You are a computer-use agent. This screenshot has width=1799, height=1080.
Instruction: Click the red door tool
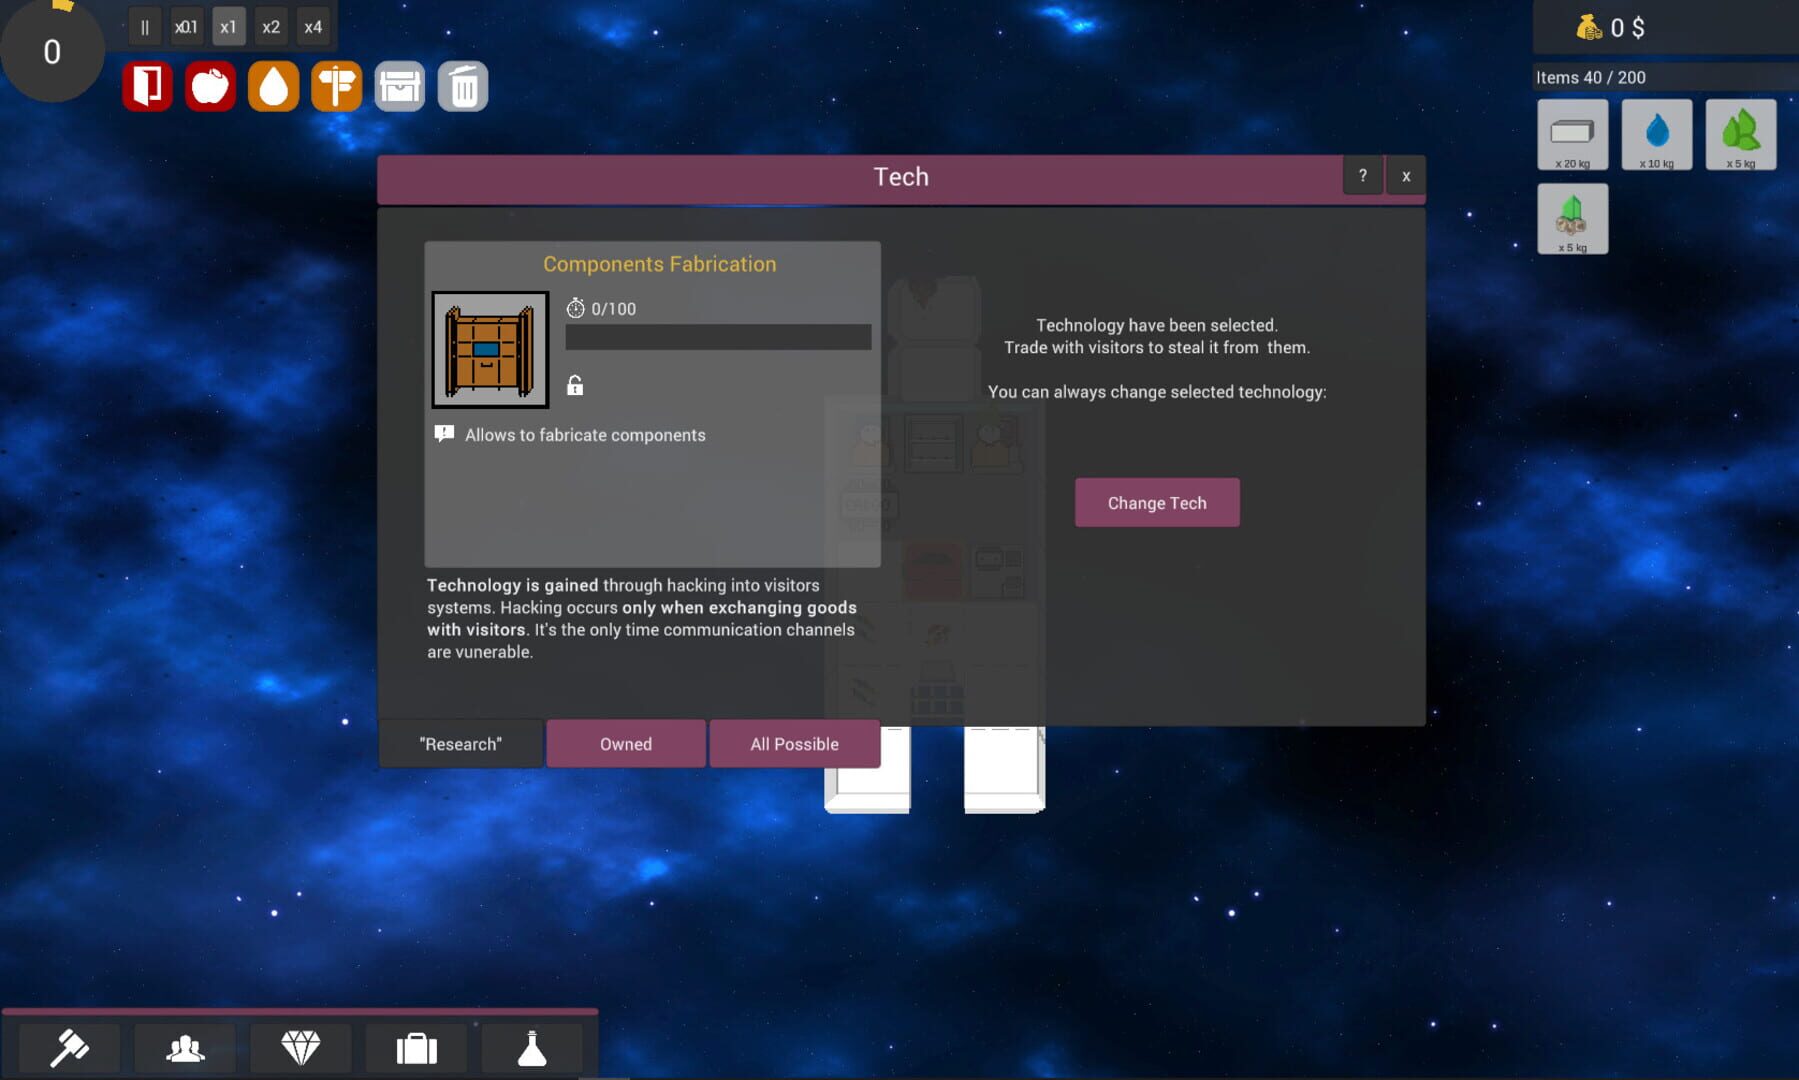click(147, 85)
